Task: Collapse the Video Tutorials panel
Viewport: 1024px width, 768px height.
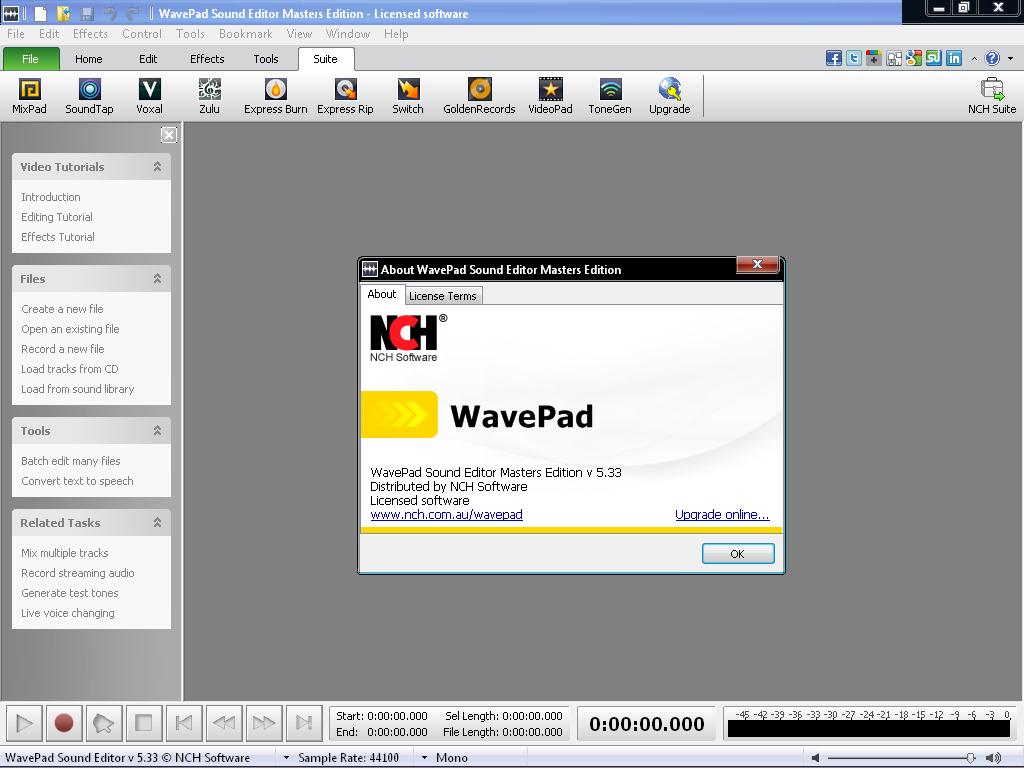Action: (x=157, y=167)
